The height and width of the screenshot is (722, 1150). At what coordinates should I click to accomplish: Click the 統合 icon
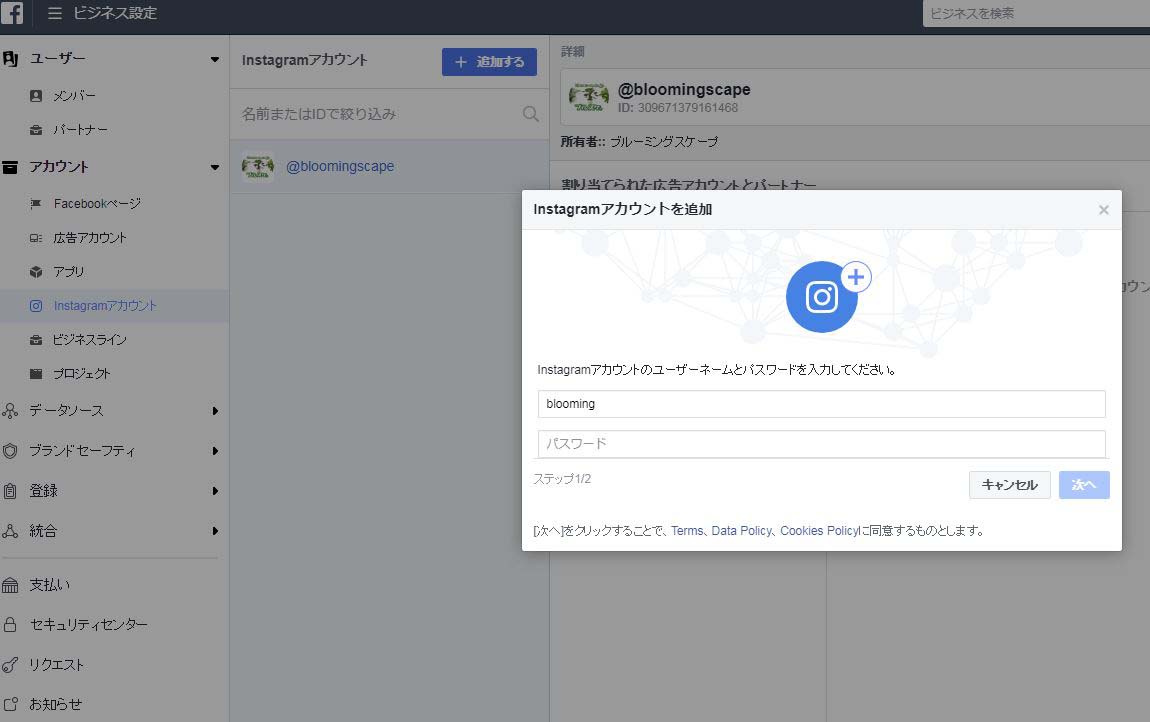point(10,531)
